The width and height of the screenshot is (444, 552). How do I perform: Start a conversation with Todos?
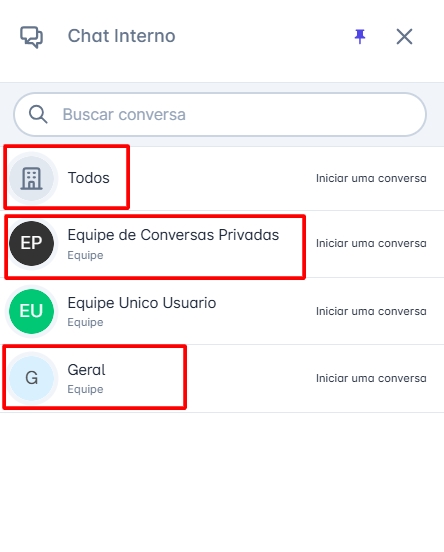pos(371,178)
